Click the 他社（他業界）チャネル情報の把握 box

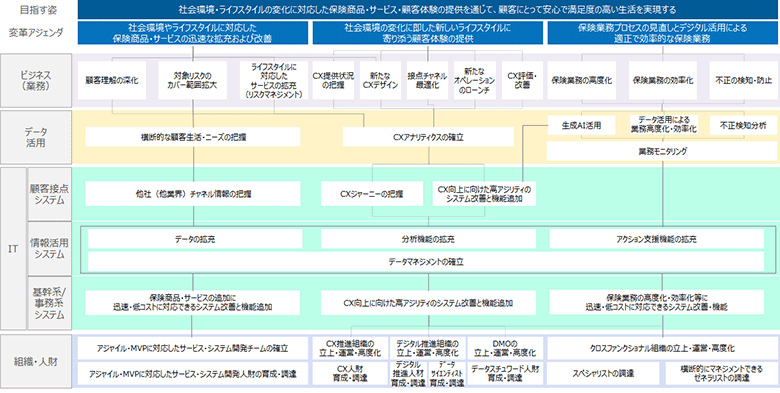point(193,194)
